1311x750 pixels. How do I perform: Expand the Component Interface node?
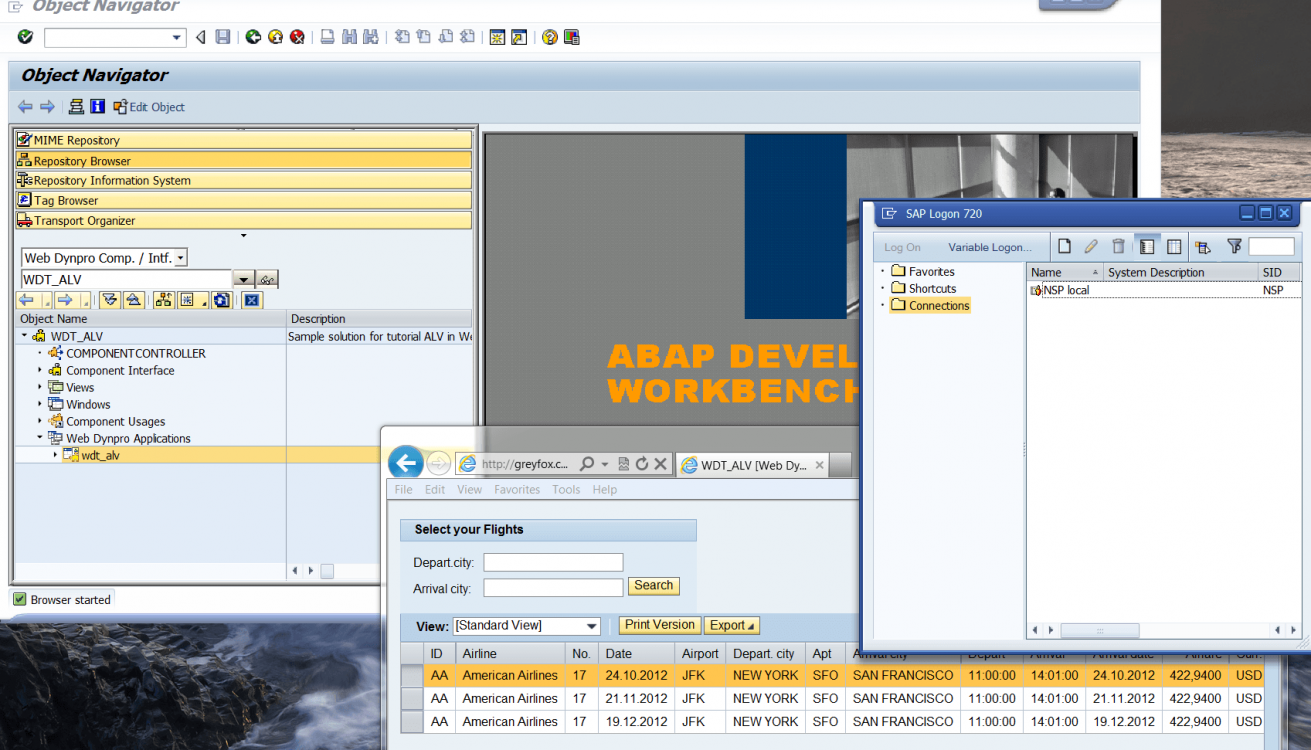click(41, 370)
